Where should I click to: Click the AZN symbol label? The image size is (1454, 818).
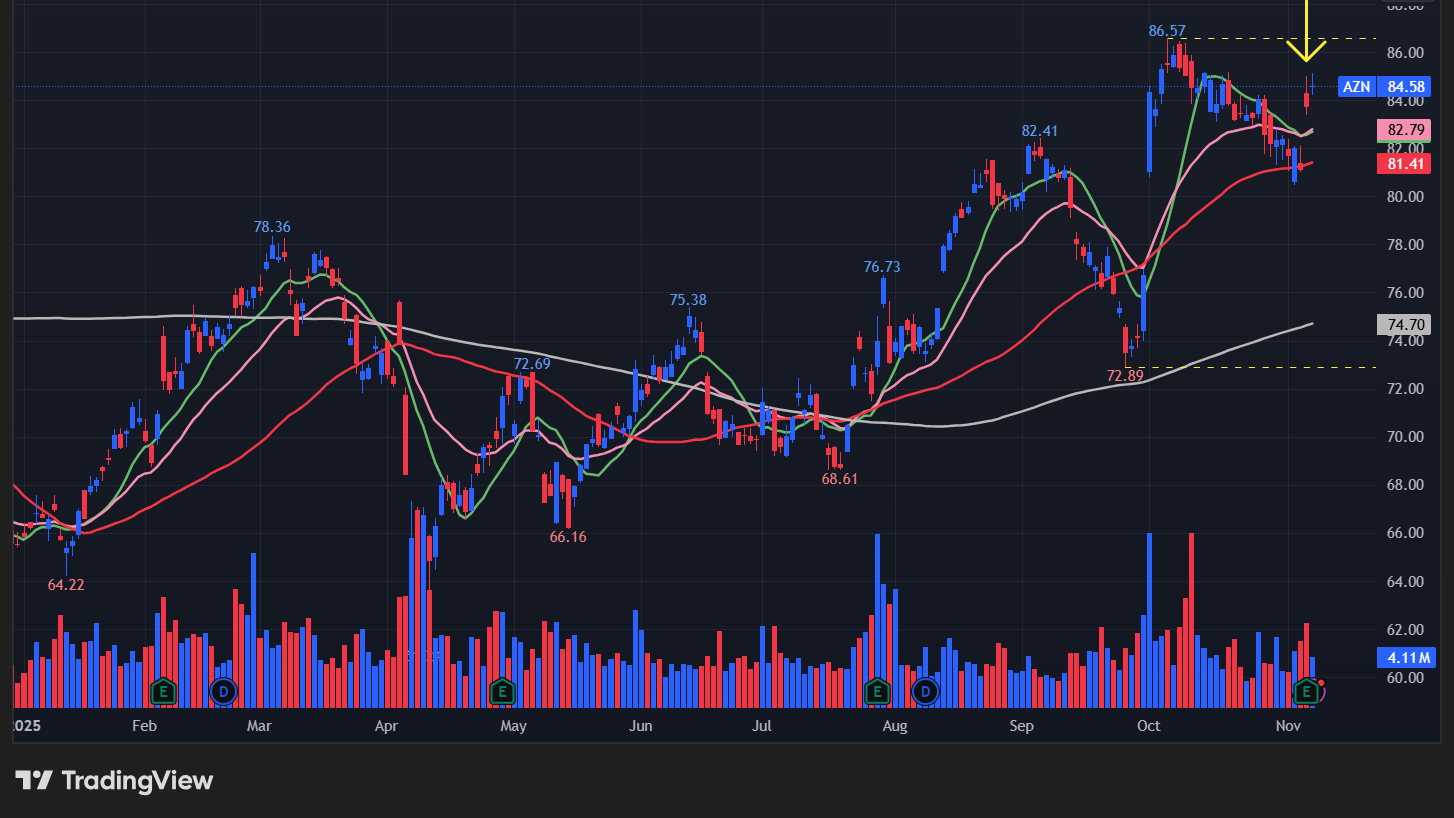(x=1356, y=87)
